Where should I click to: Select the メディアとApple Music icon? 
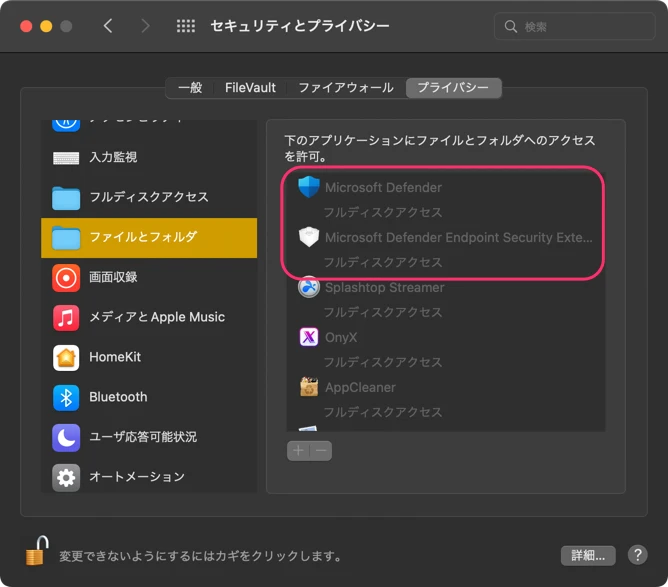(66, 317)
